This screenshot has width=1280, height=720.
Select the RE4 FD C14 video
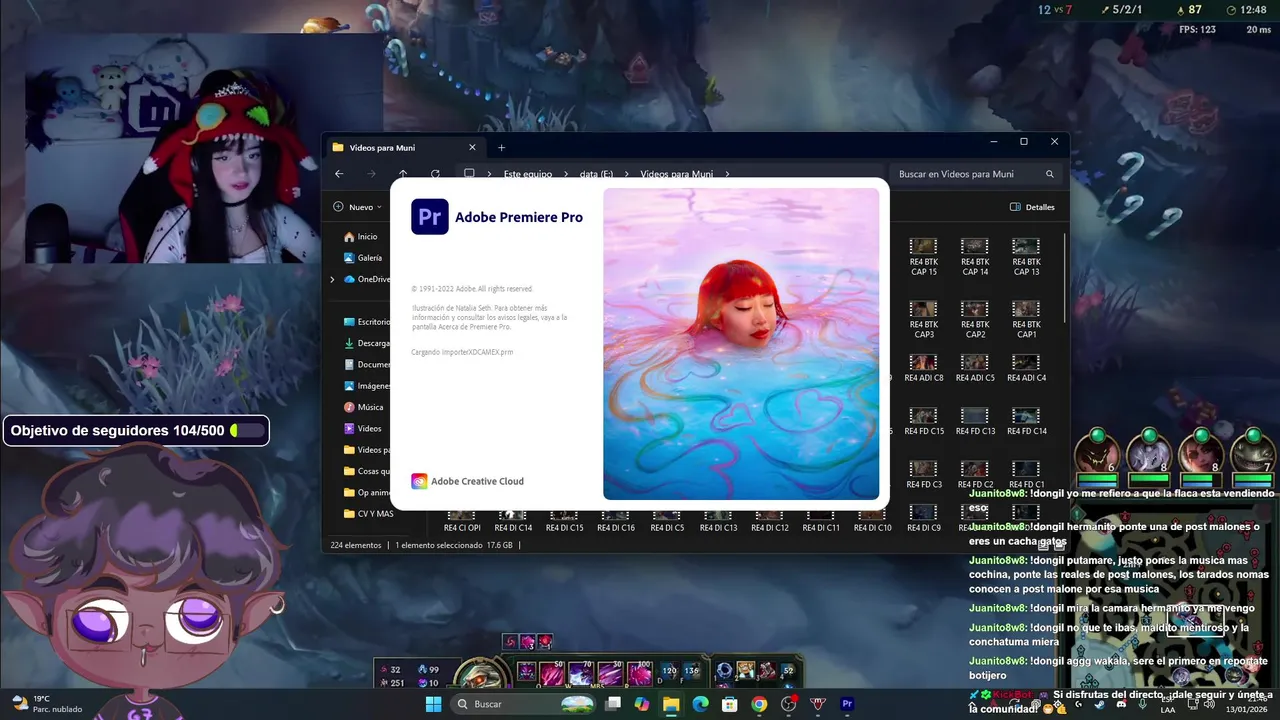point(1026,421)
